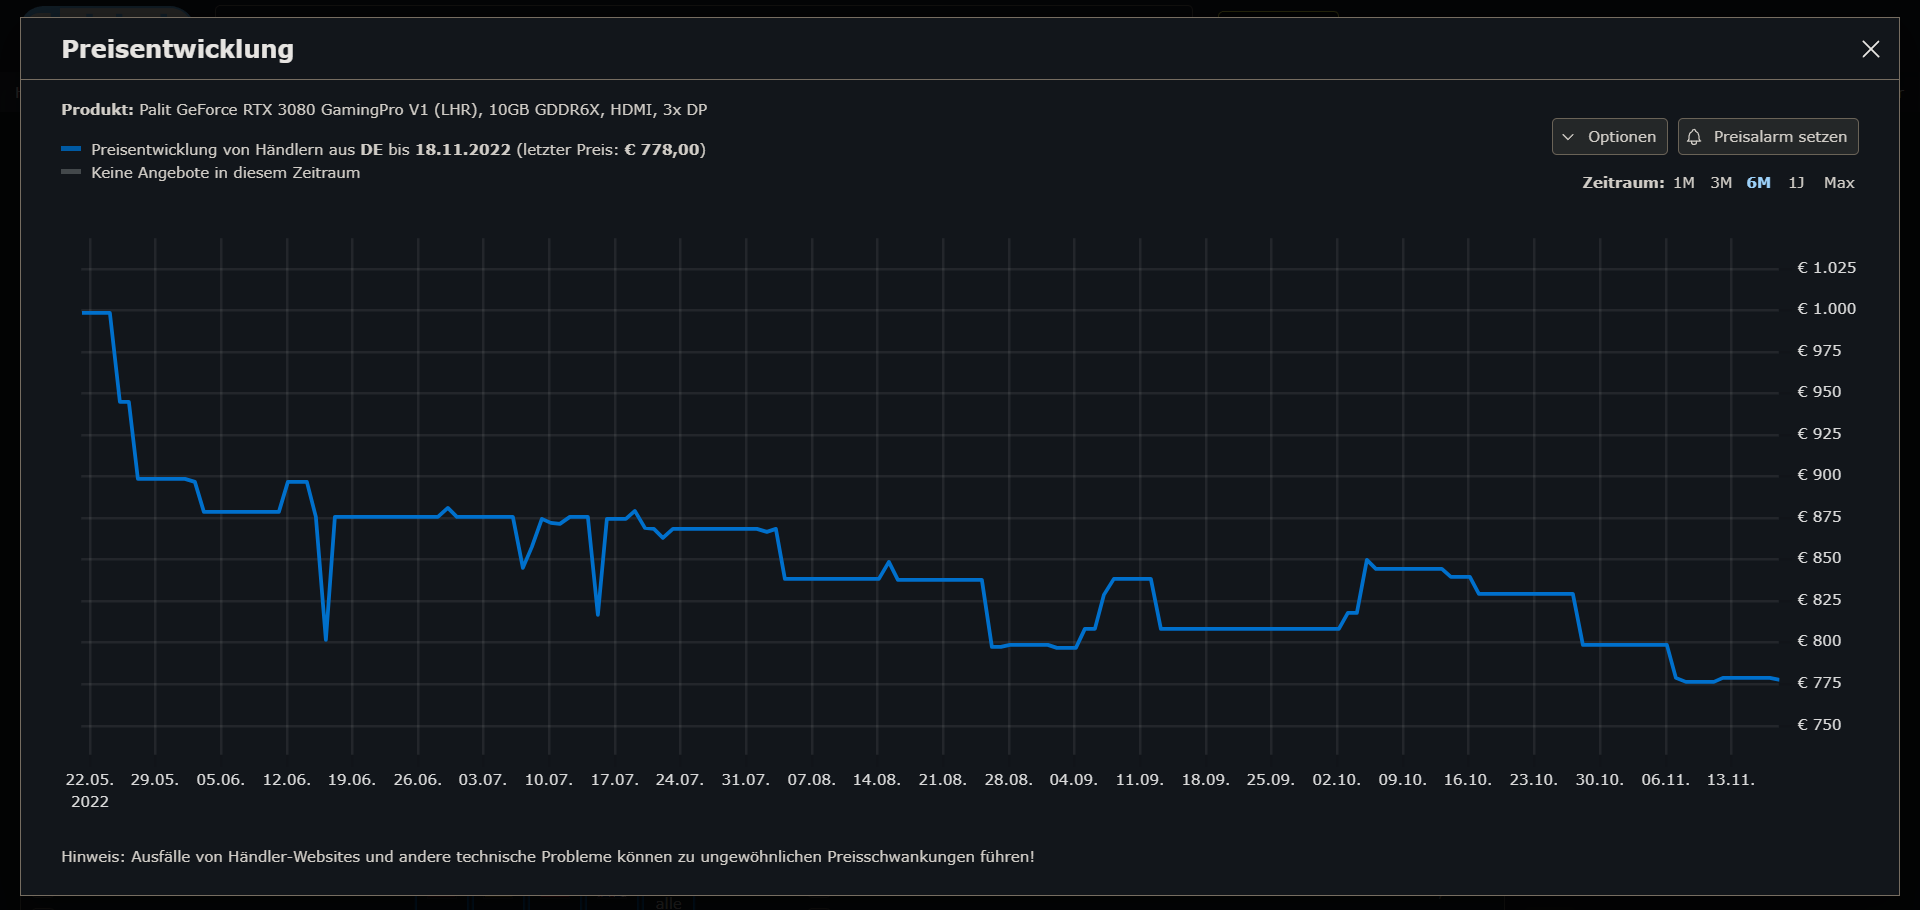The height and width of the screenshot is (910, 1920).
Task: Set a price alert with Preisalarm setzen
Action: click(x=1767, y=136)
